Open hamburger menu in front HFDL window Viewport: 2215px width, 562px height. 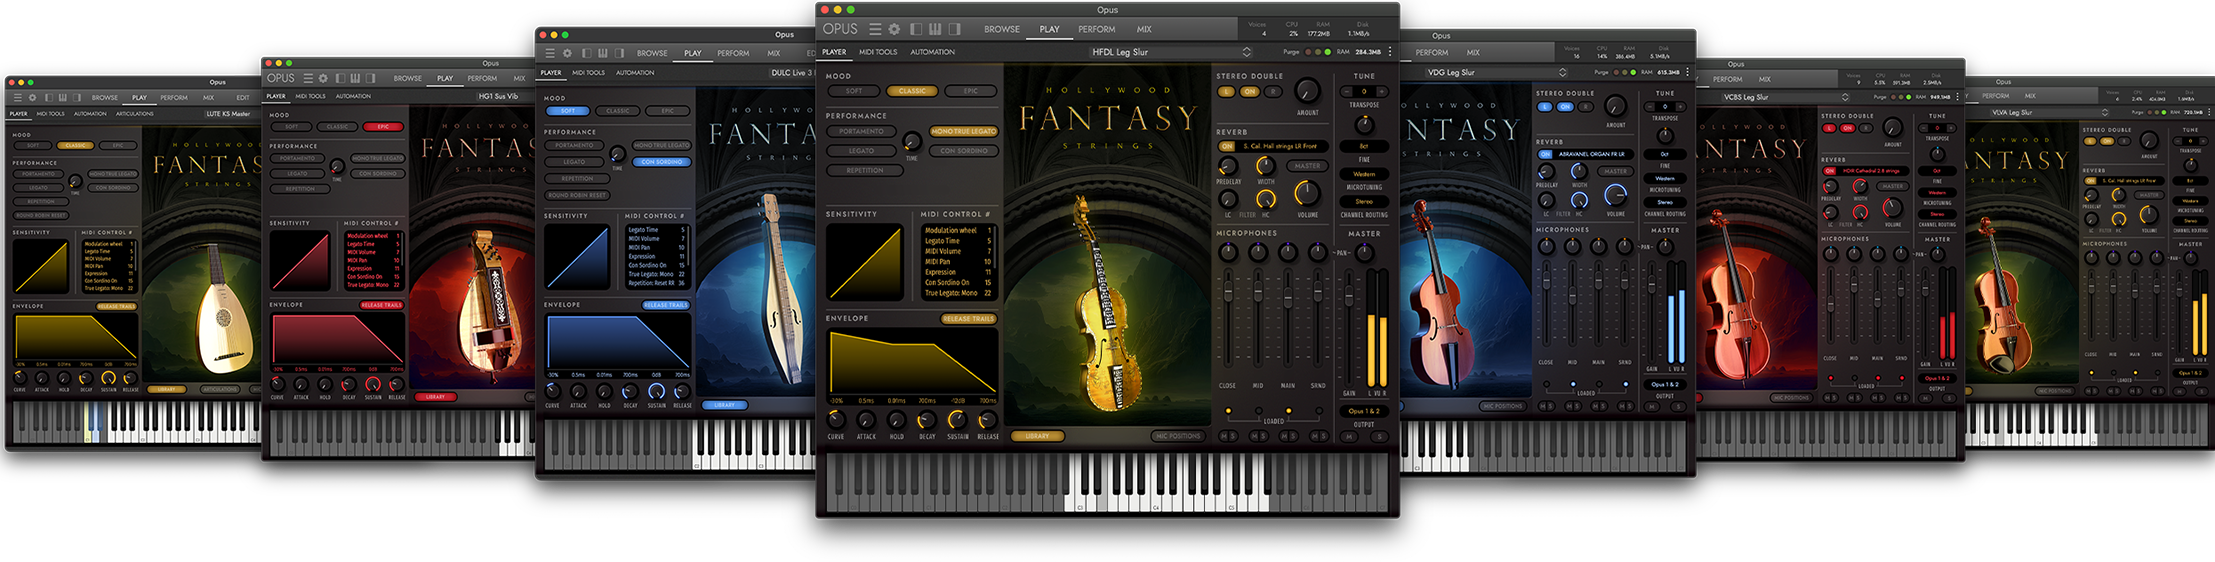pyautogui.click(x=875, y=29)
